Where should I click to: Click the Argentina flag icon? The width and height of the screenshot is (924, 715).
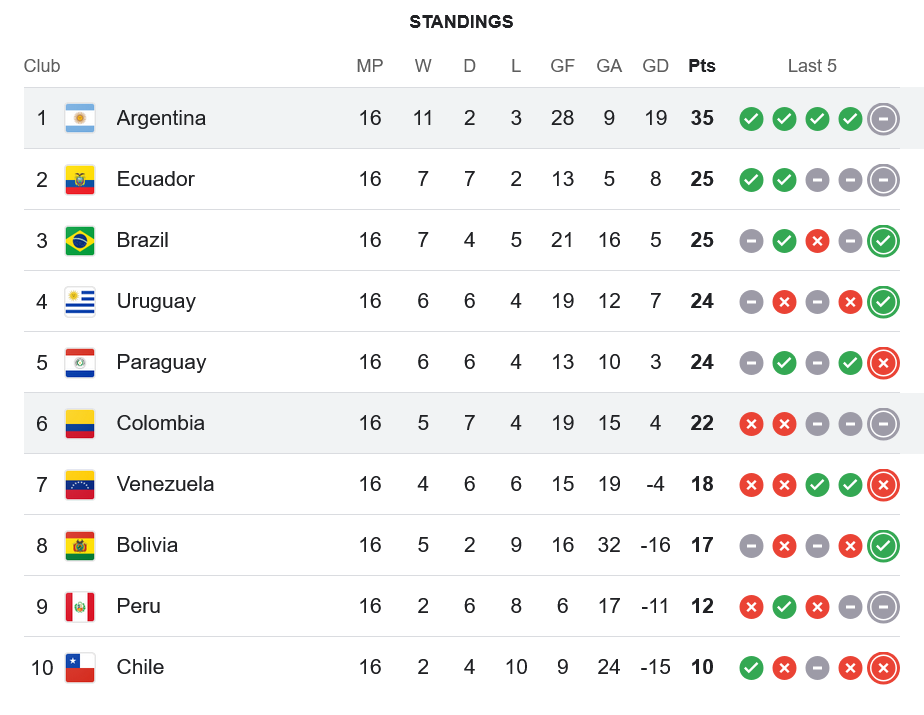point(80,118)
